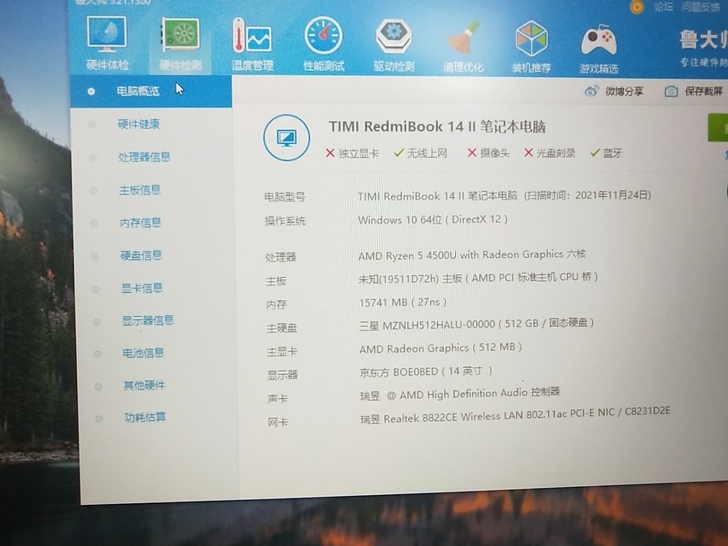Open 装机推荐 cube icon
Image resolution: width=728 pixels, height=546 pixels.
click(531, 47)
